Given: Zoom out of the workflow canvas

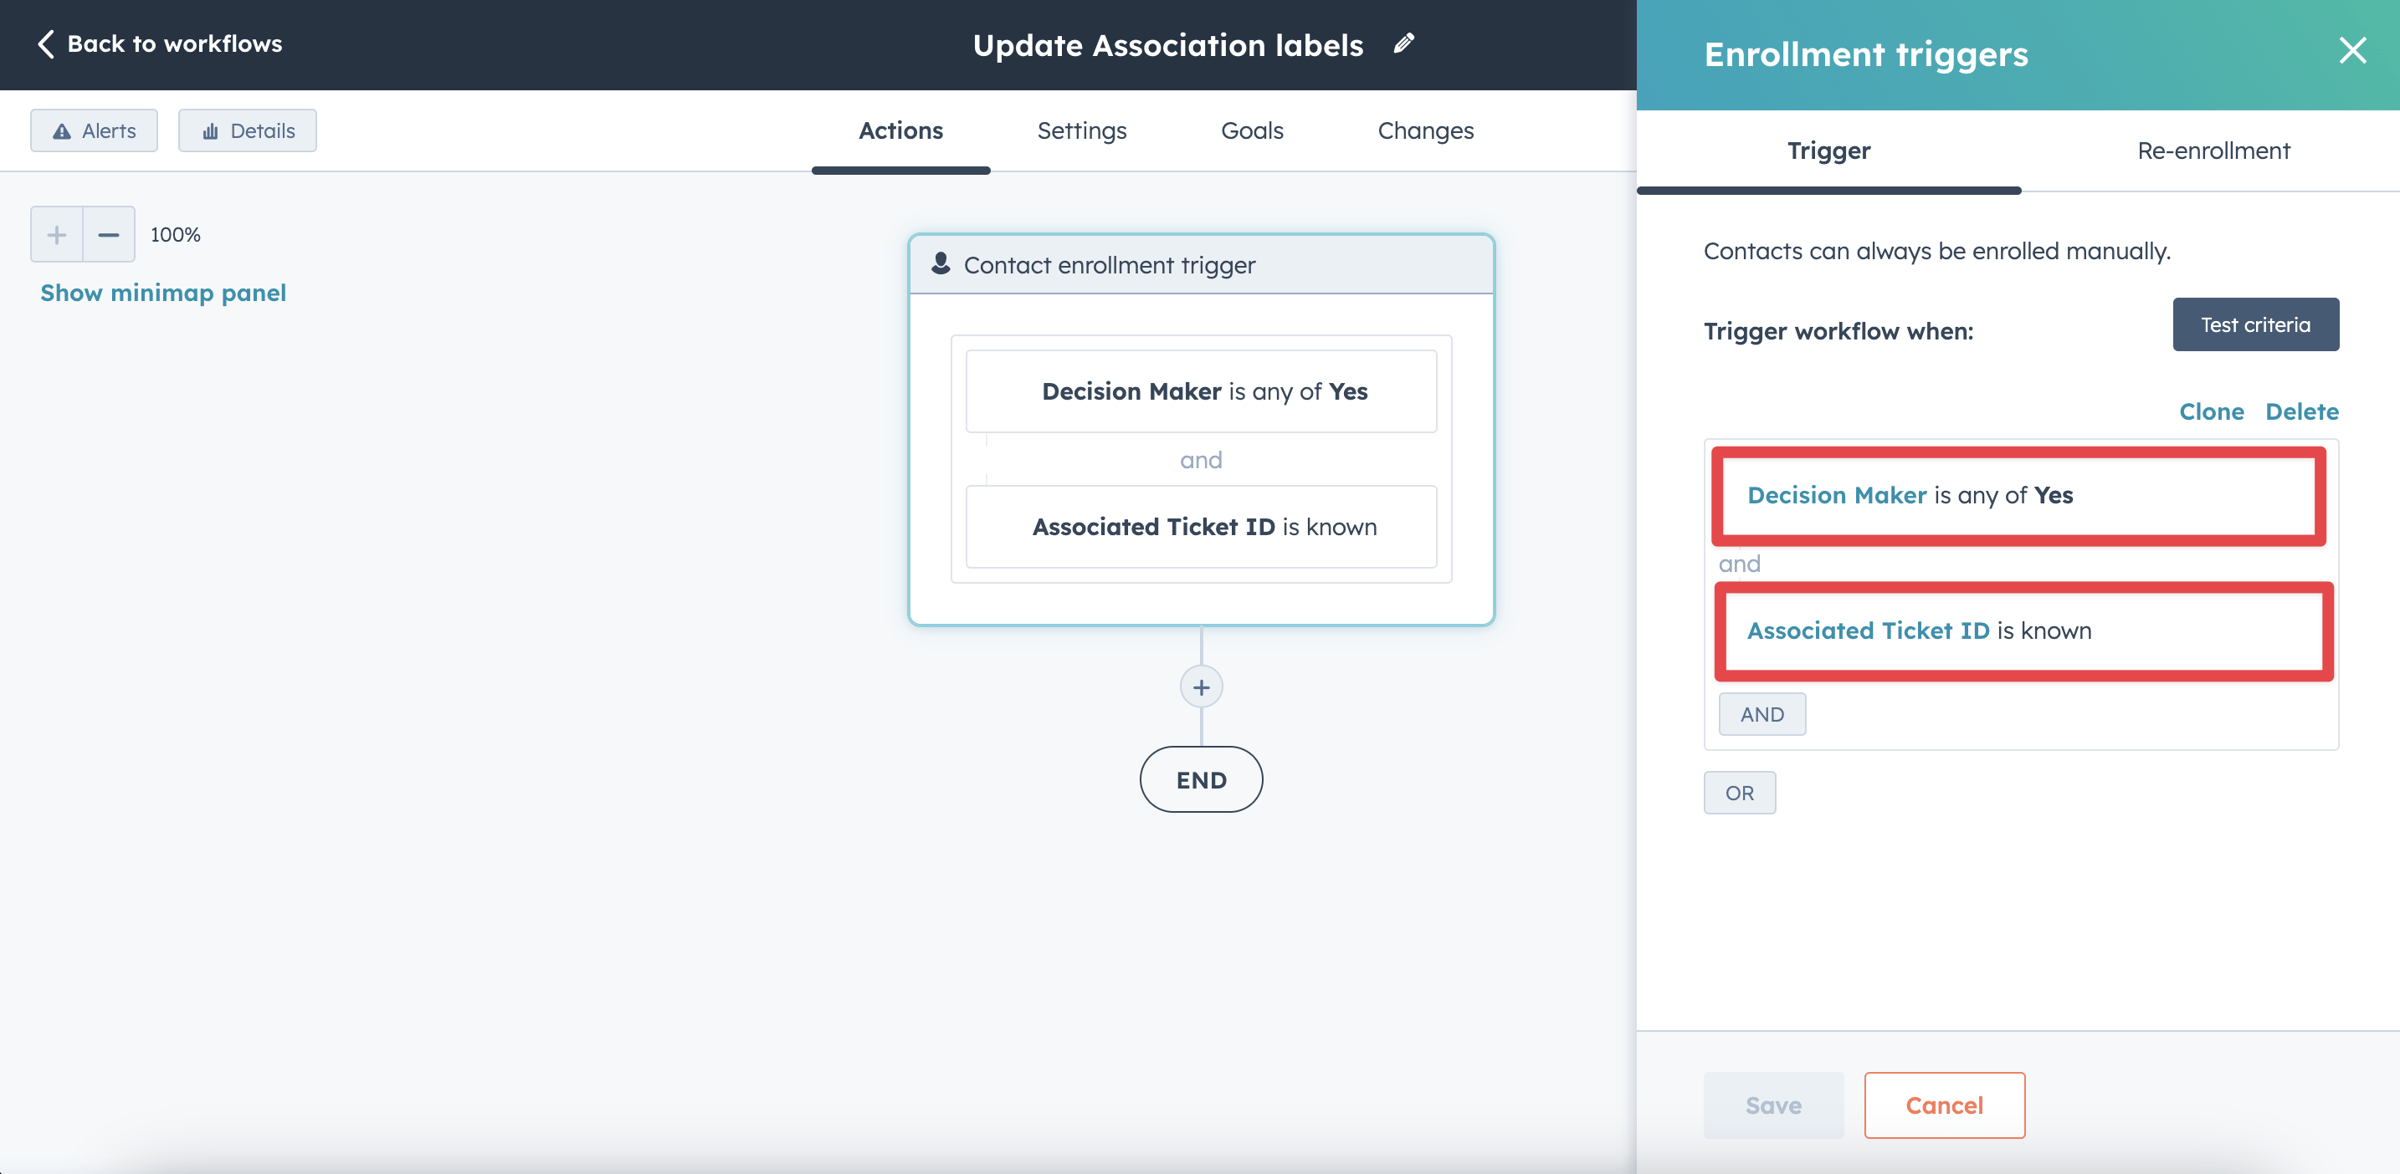Looking at the screenshot, I should (108, 234).
